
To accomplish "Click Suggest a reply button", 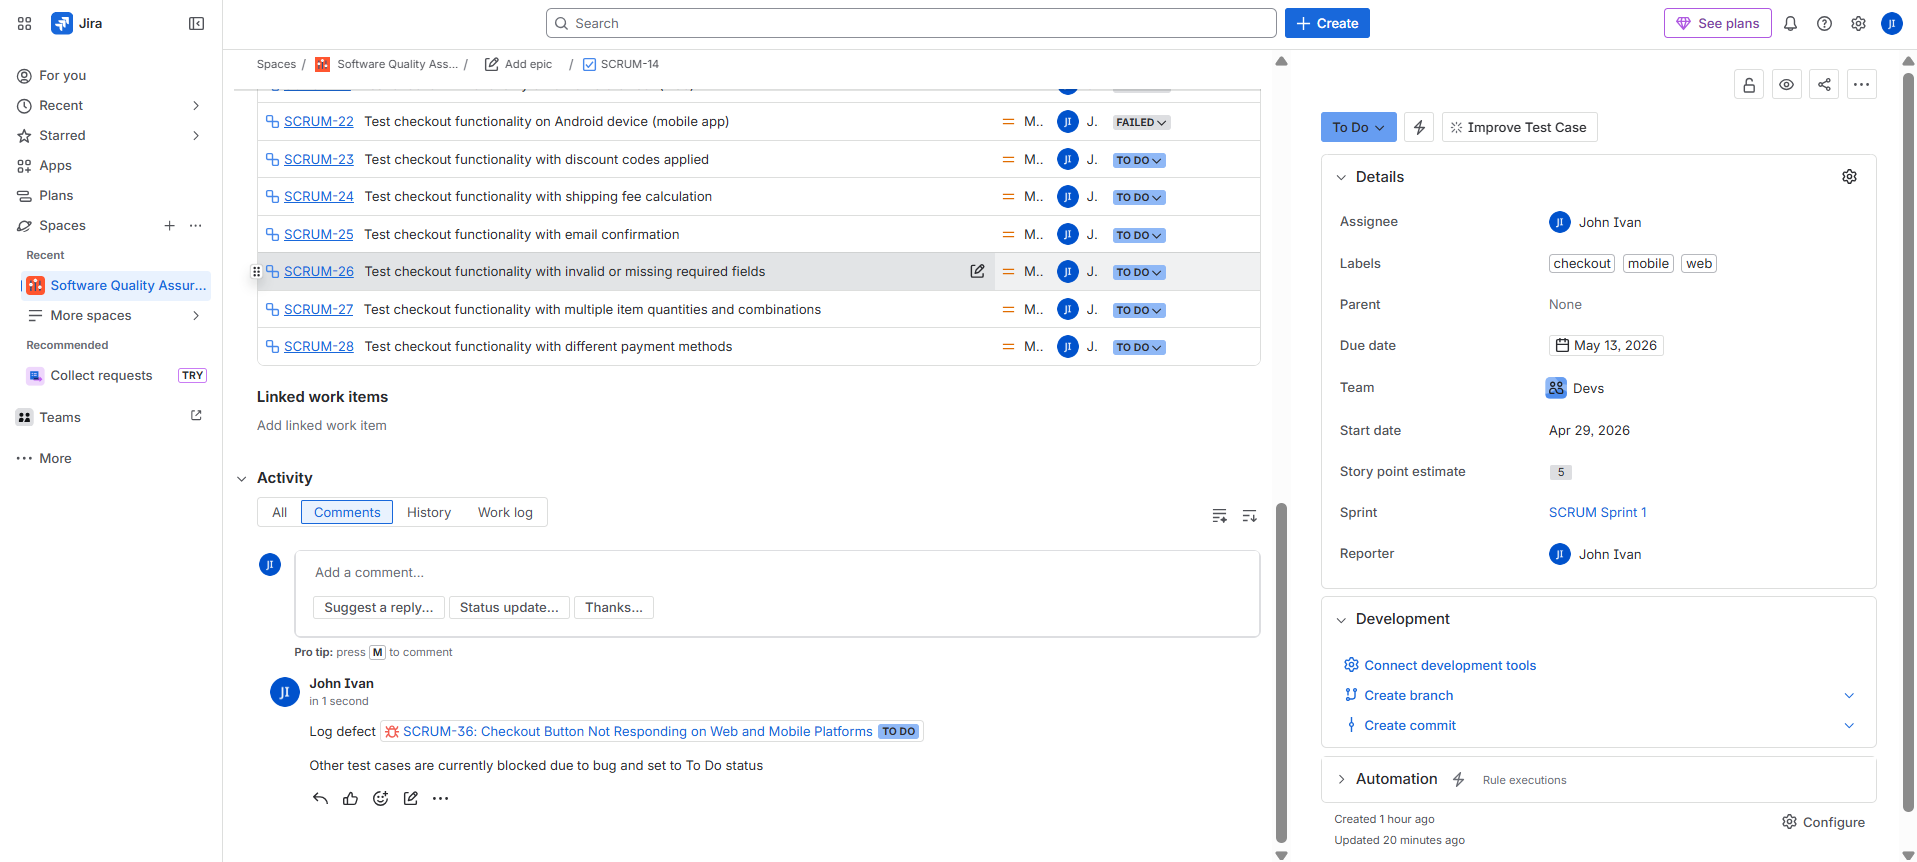I will pyautogui.click(x=379, y=607).
